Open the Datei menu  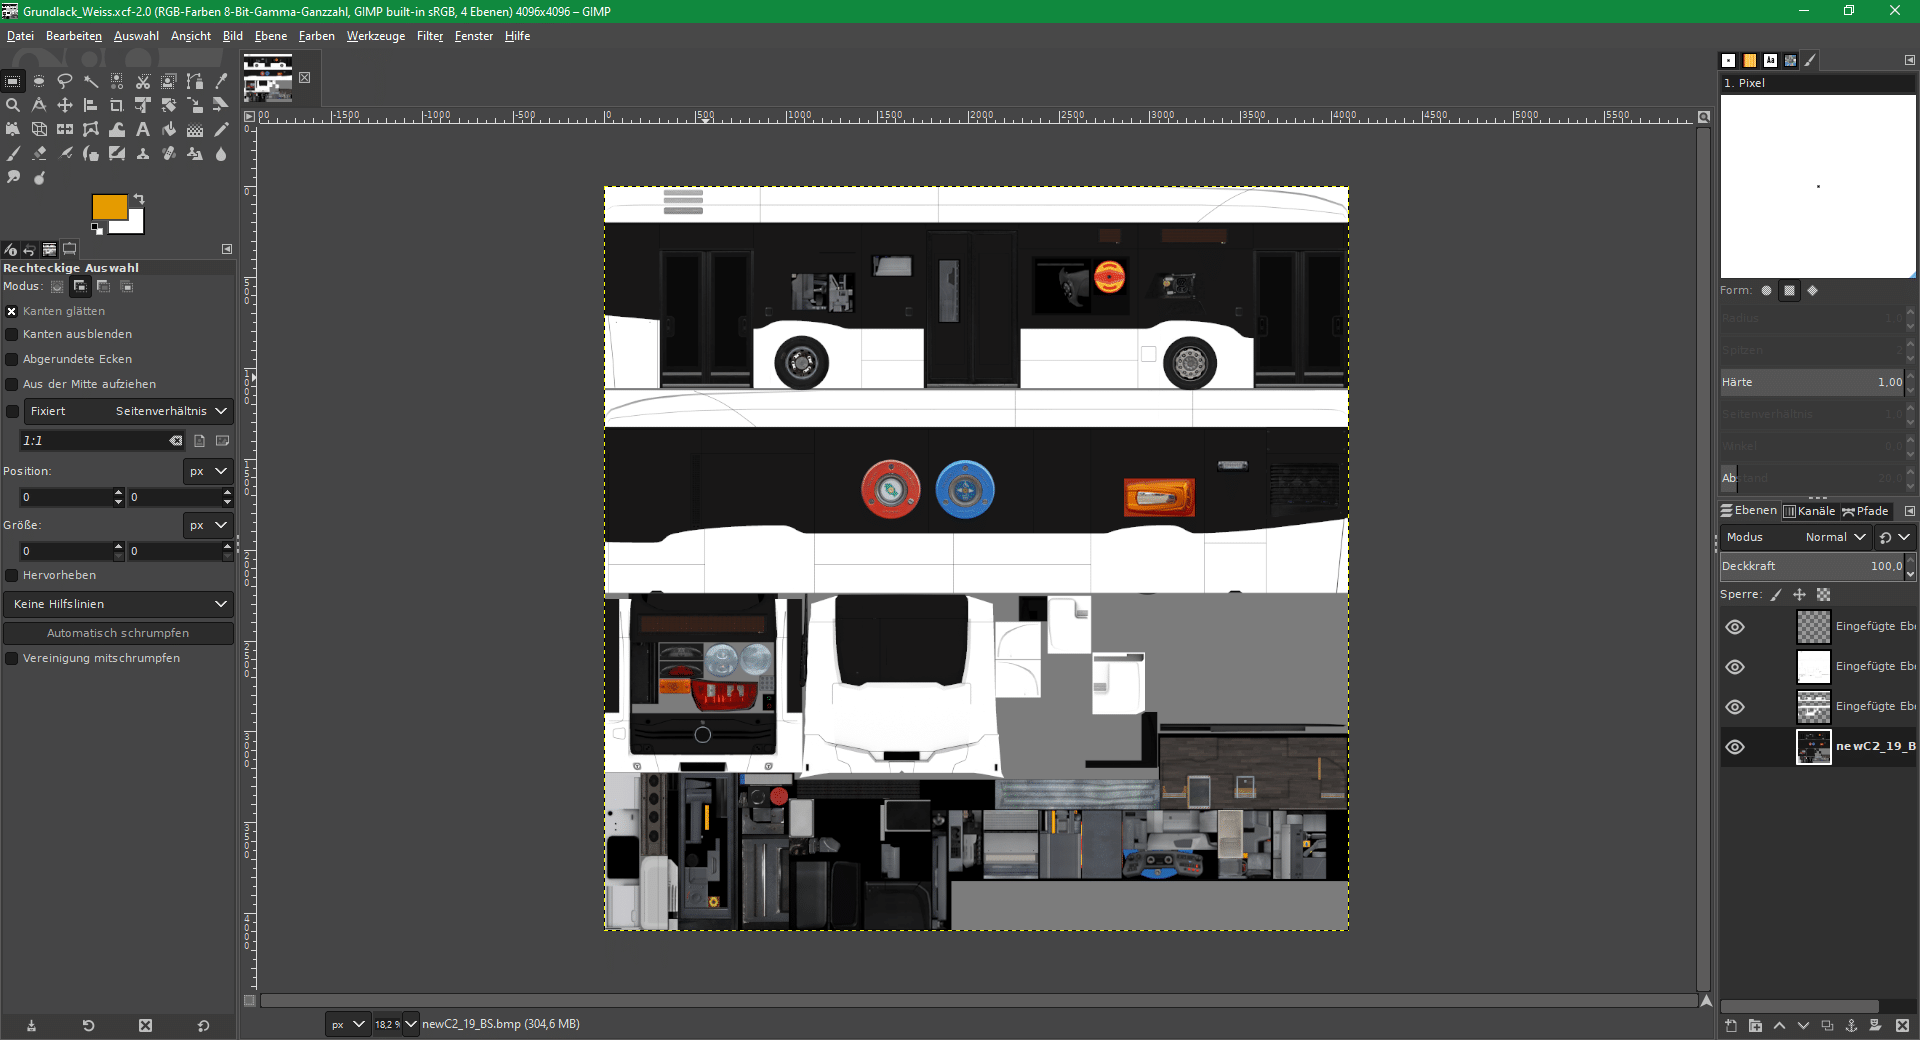pyautogui.click(x=20, y=36)
